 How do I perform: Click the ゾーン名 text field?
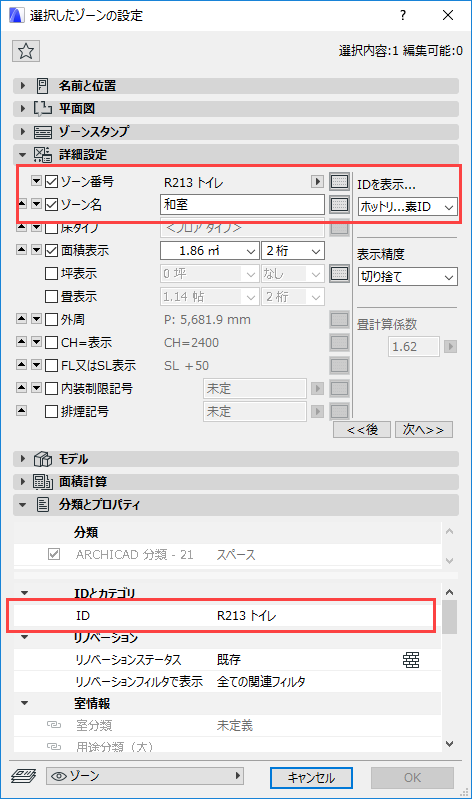(x=242, y=204)
